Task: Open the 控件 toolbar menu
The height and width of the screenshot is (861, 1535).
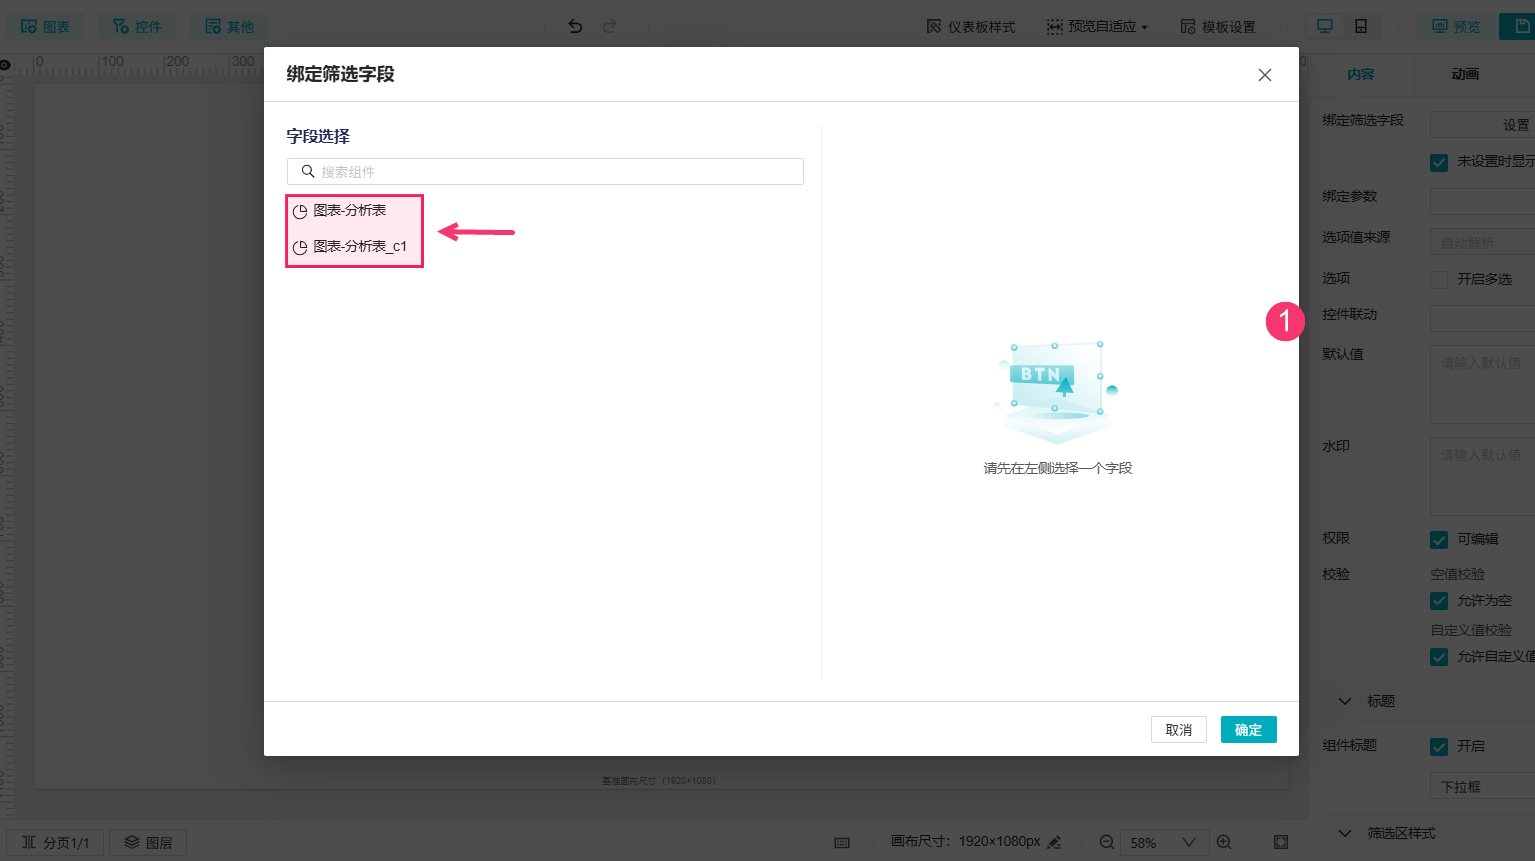Action: tap(137, 27)
